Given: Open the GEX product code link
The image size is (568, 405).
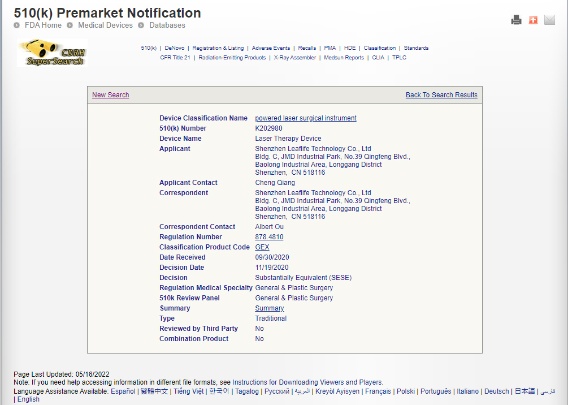Looking at the screenshot, I should point(262,247).
